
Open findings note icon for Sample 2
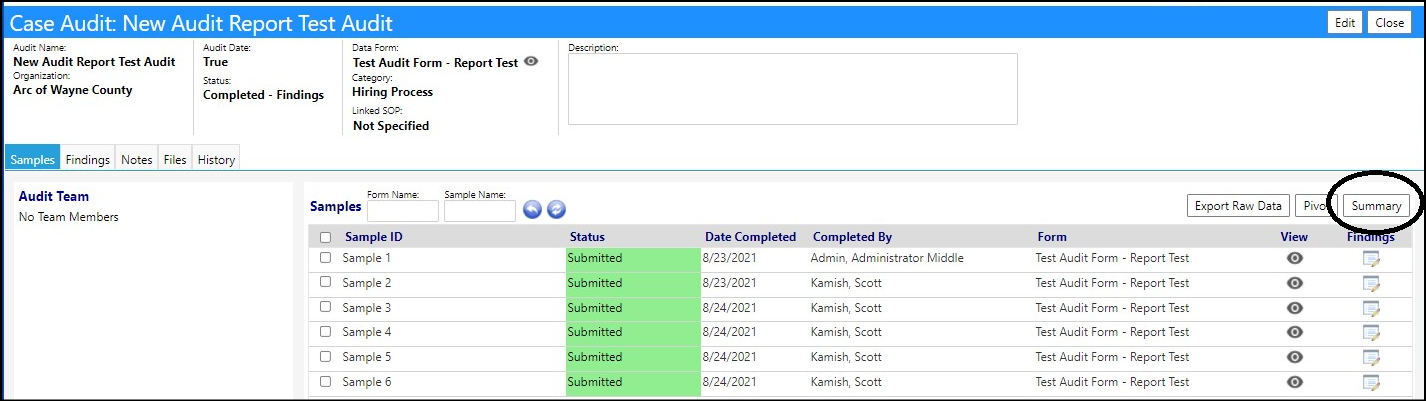(x=1371, y=284)
